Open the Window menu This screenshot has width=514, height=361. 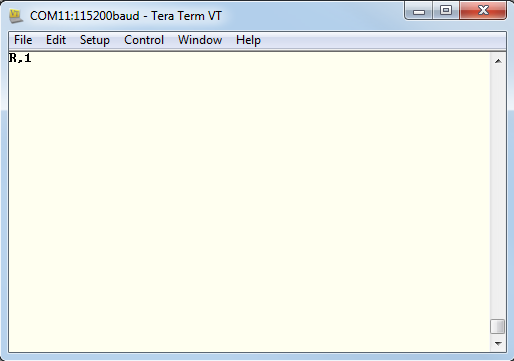point(200,40)
